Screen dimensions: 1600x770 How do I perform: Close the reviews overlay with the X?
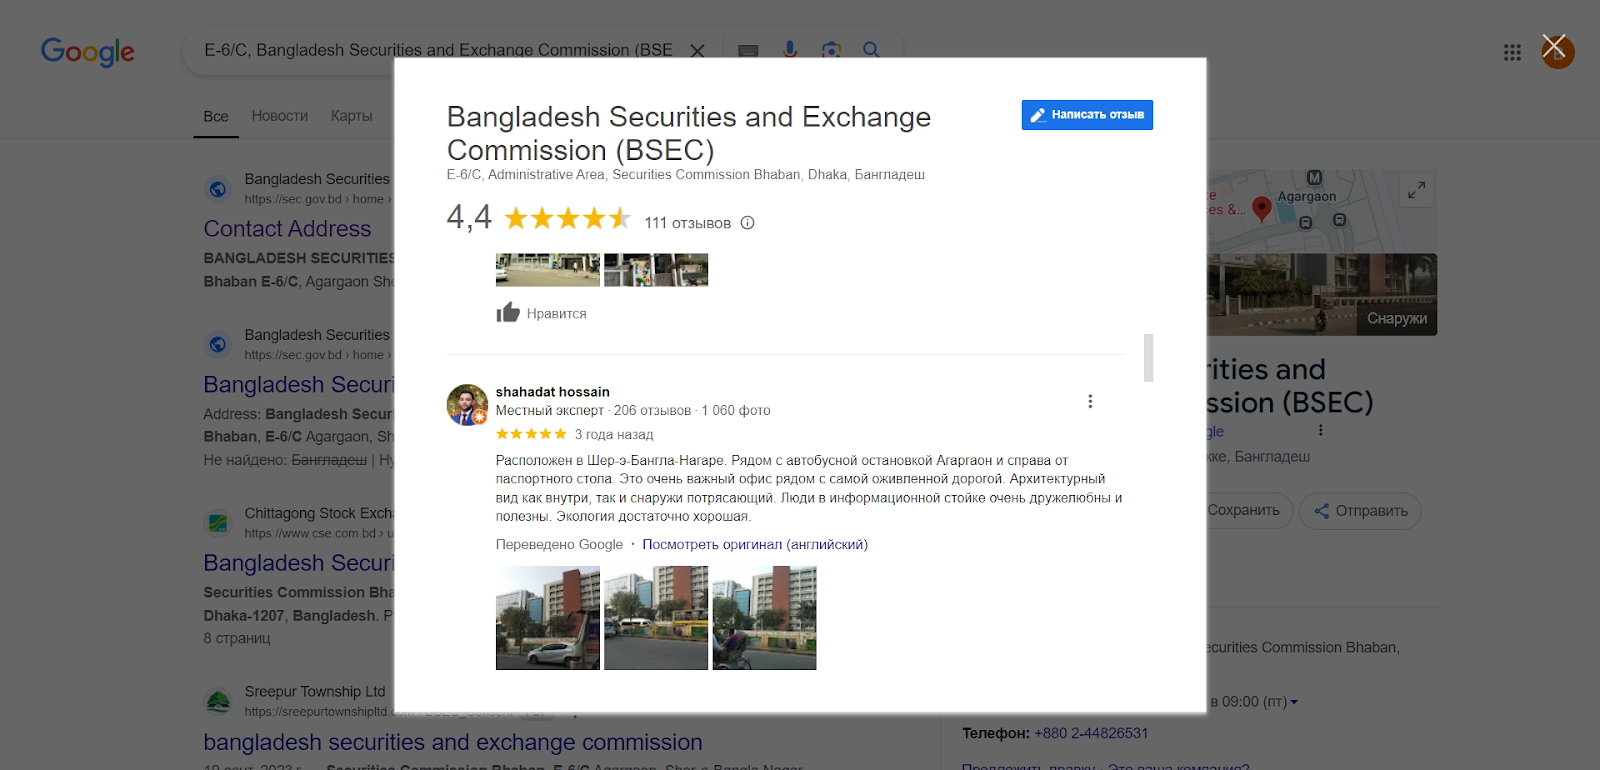click(1553, 46)
